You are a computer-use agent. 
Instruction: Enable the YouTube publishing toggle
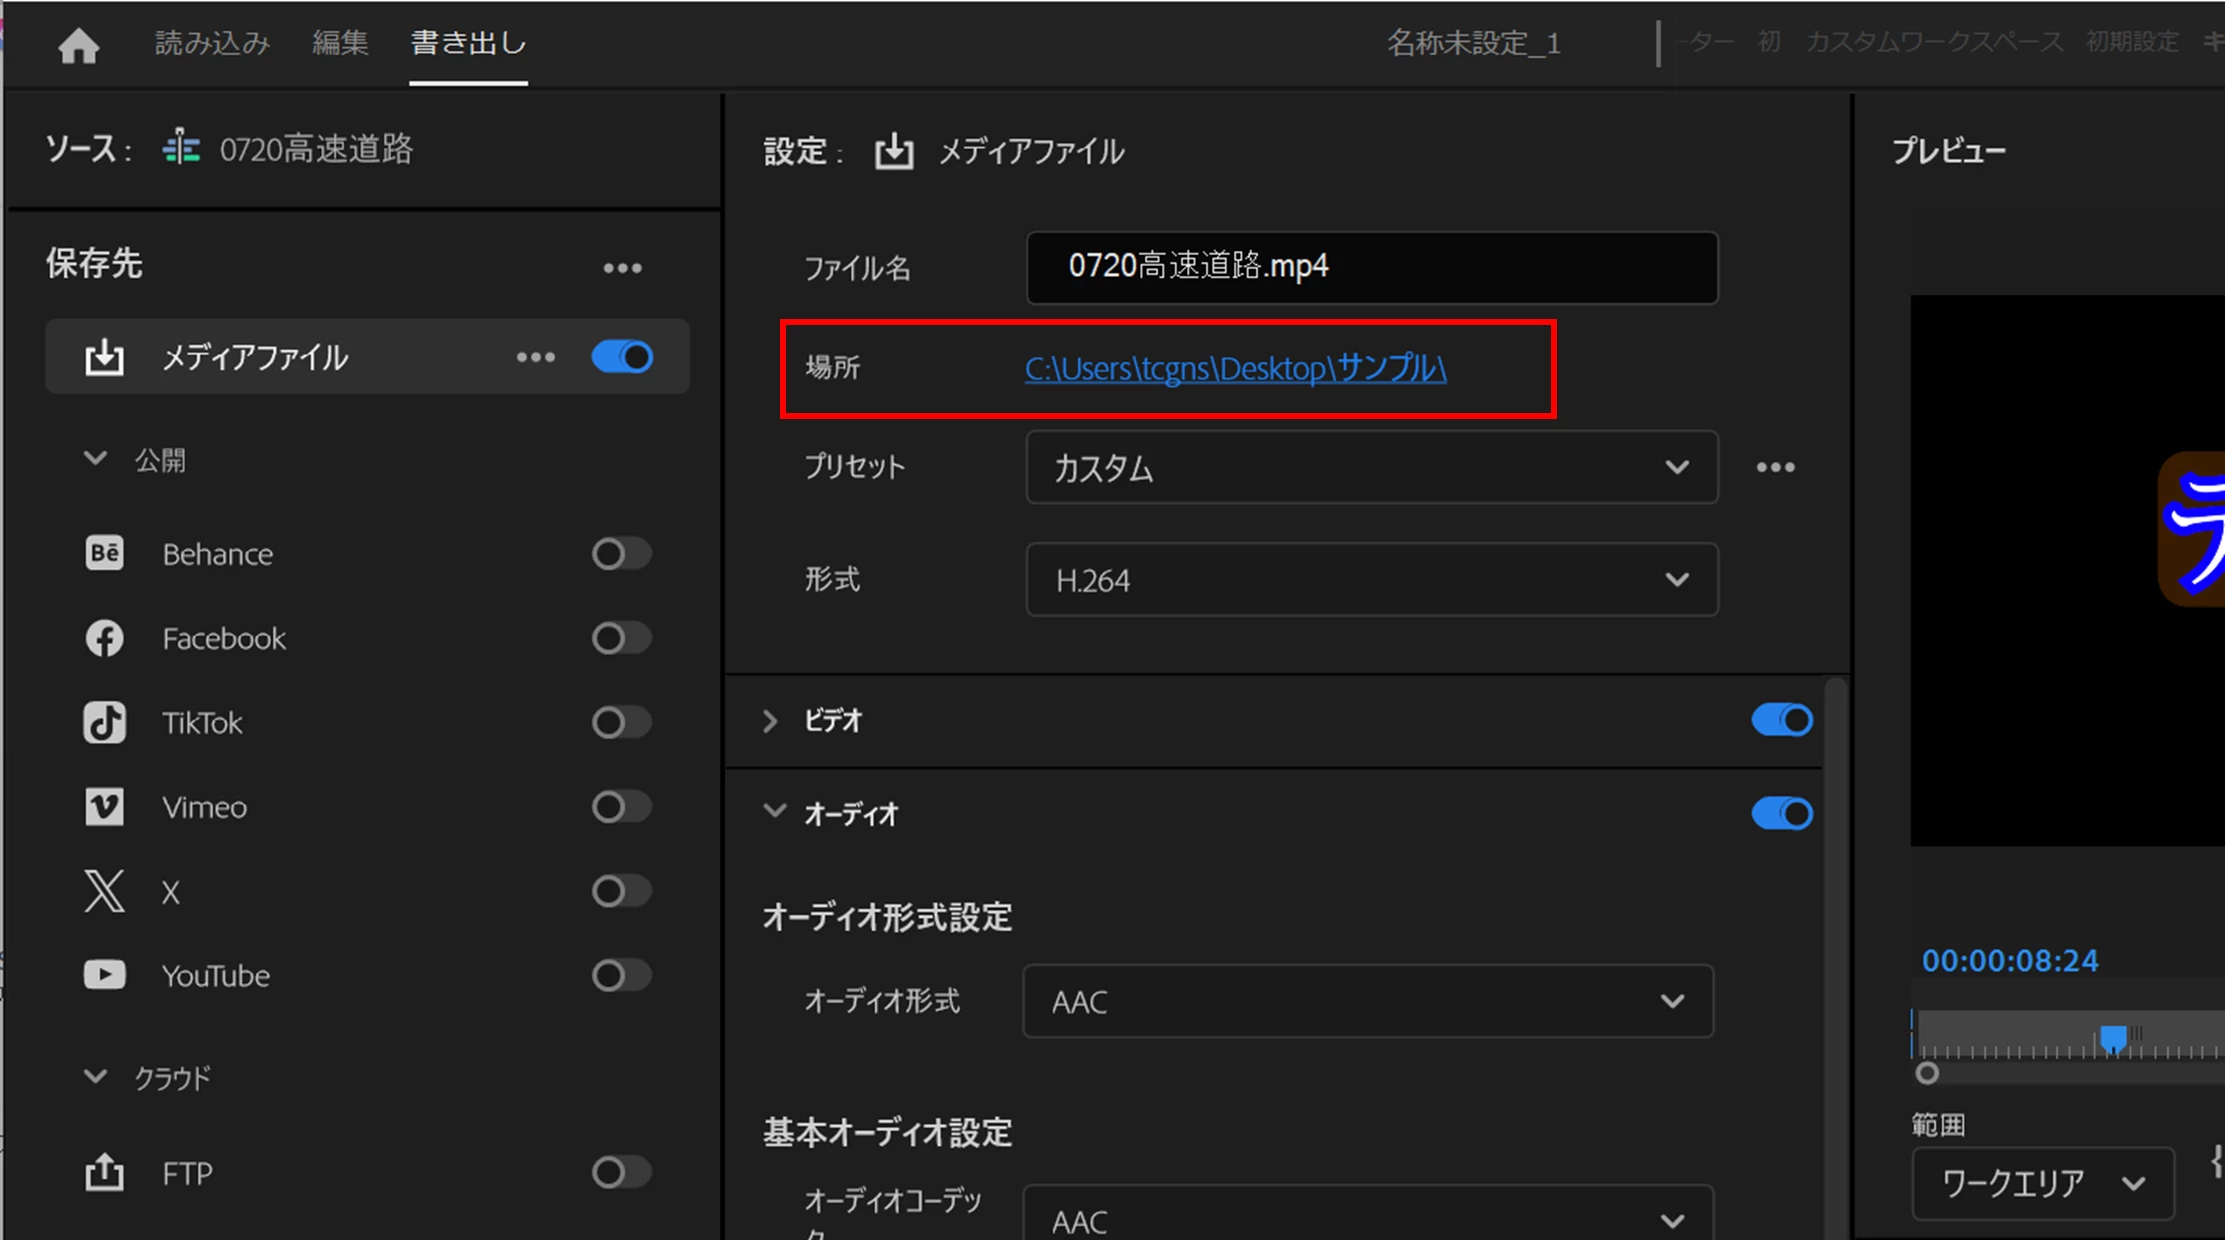pyautogui.click(x=620, y=975)
